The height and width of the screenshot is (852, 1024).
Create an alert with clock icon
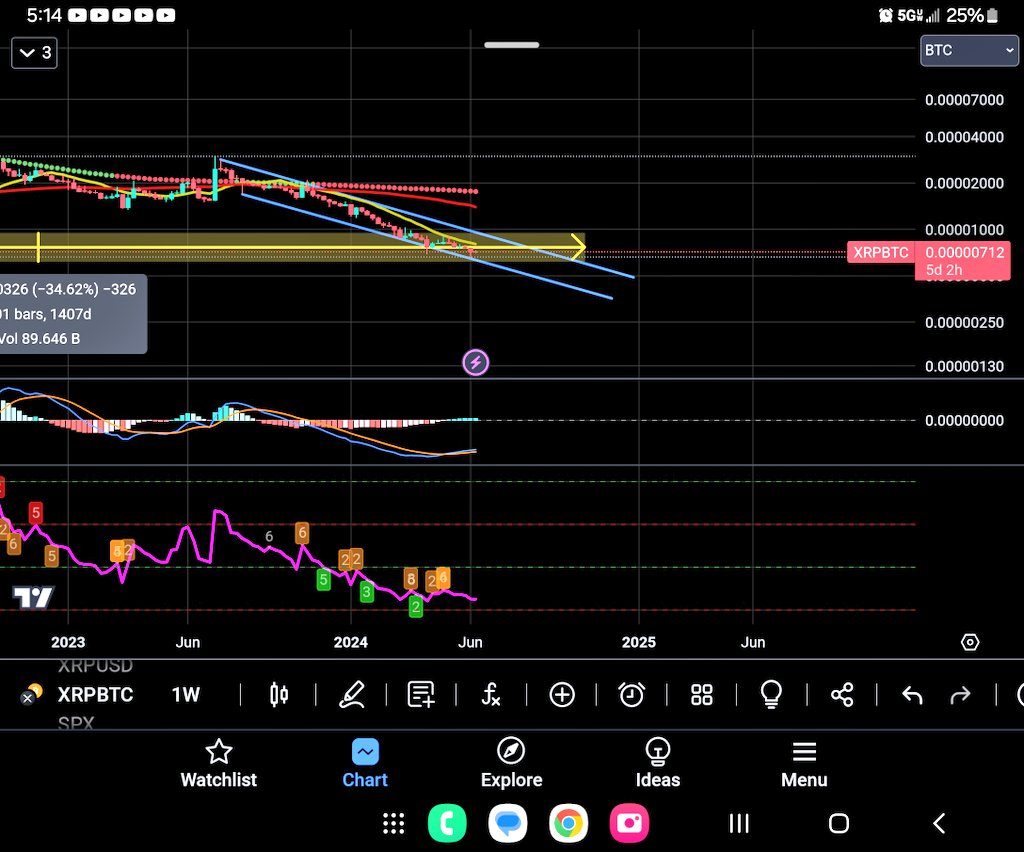[x=632, y=694]
